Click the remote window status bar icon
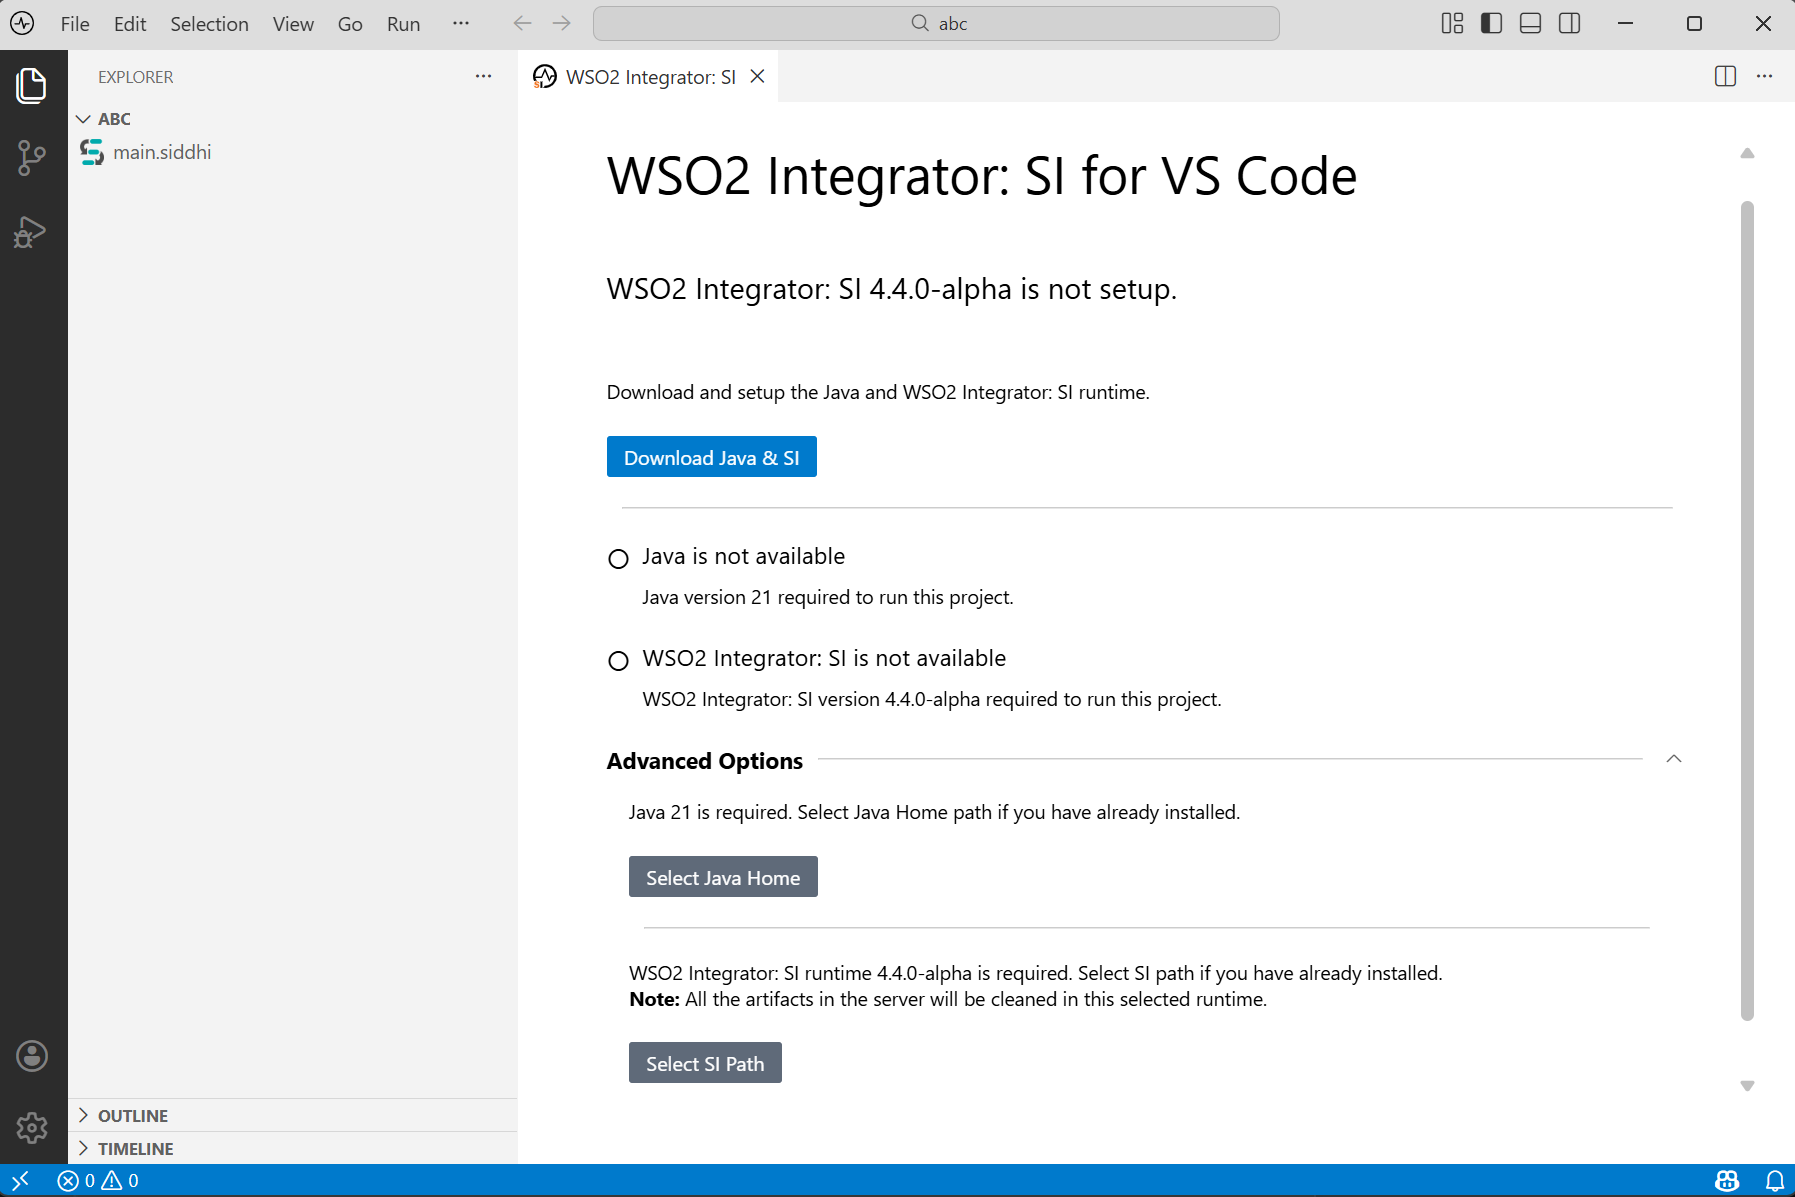This screenshot has width=1795, height=1197. (20, 1181)
